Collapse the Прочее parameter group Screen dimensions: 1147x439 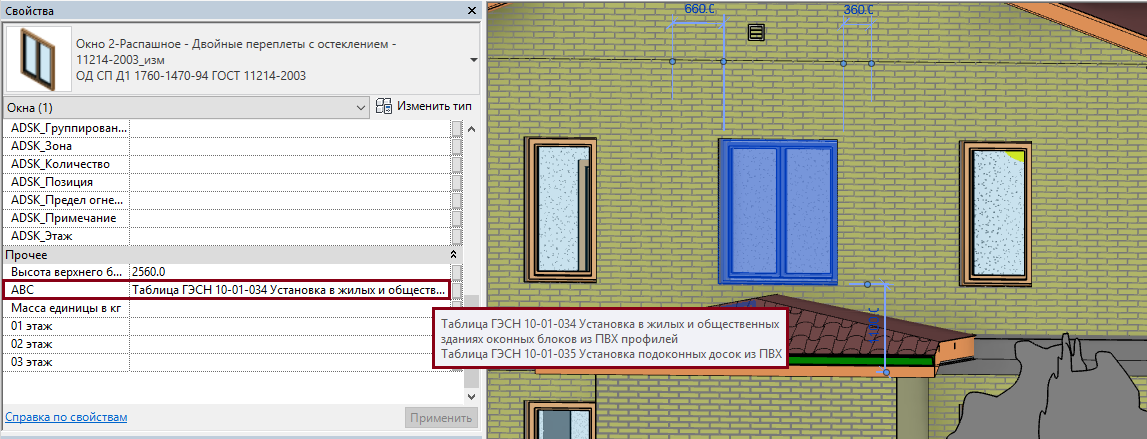(452, 255)
